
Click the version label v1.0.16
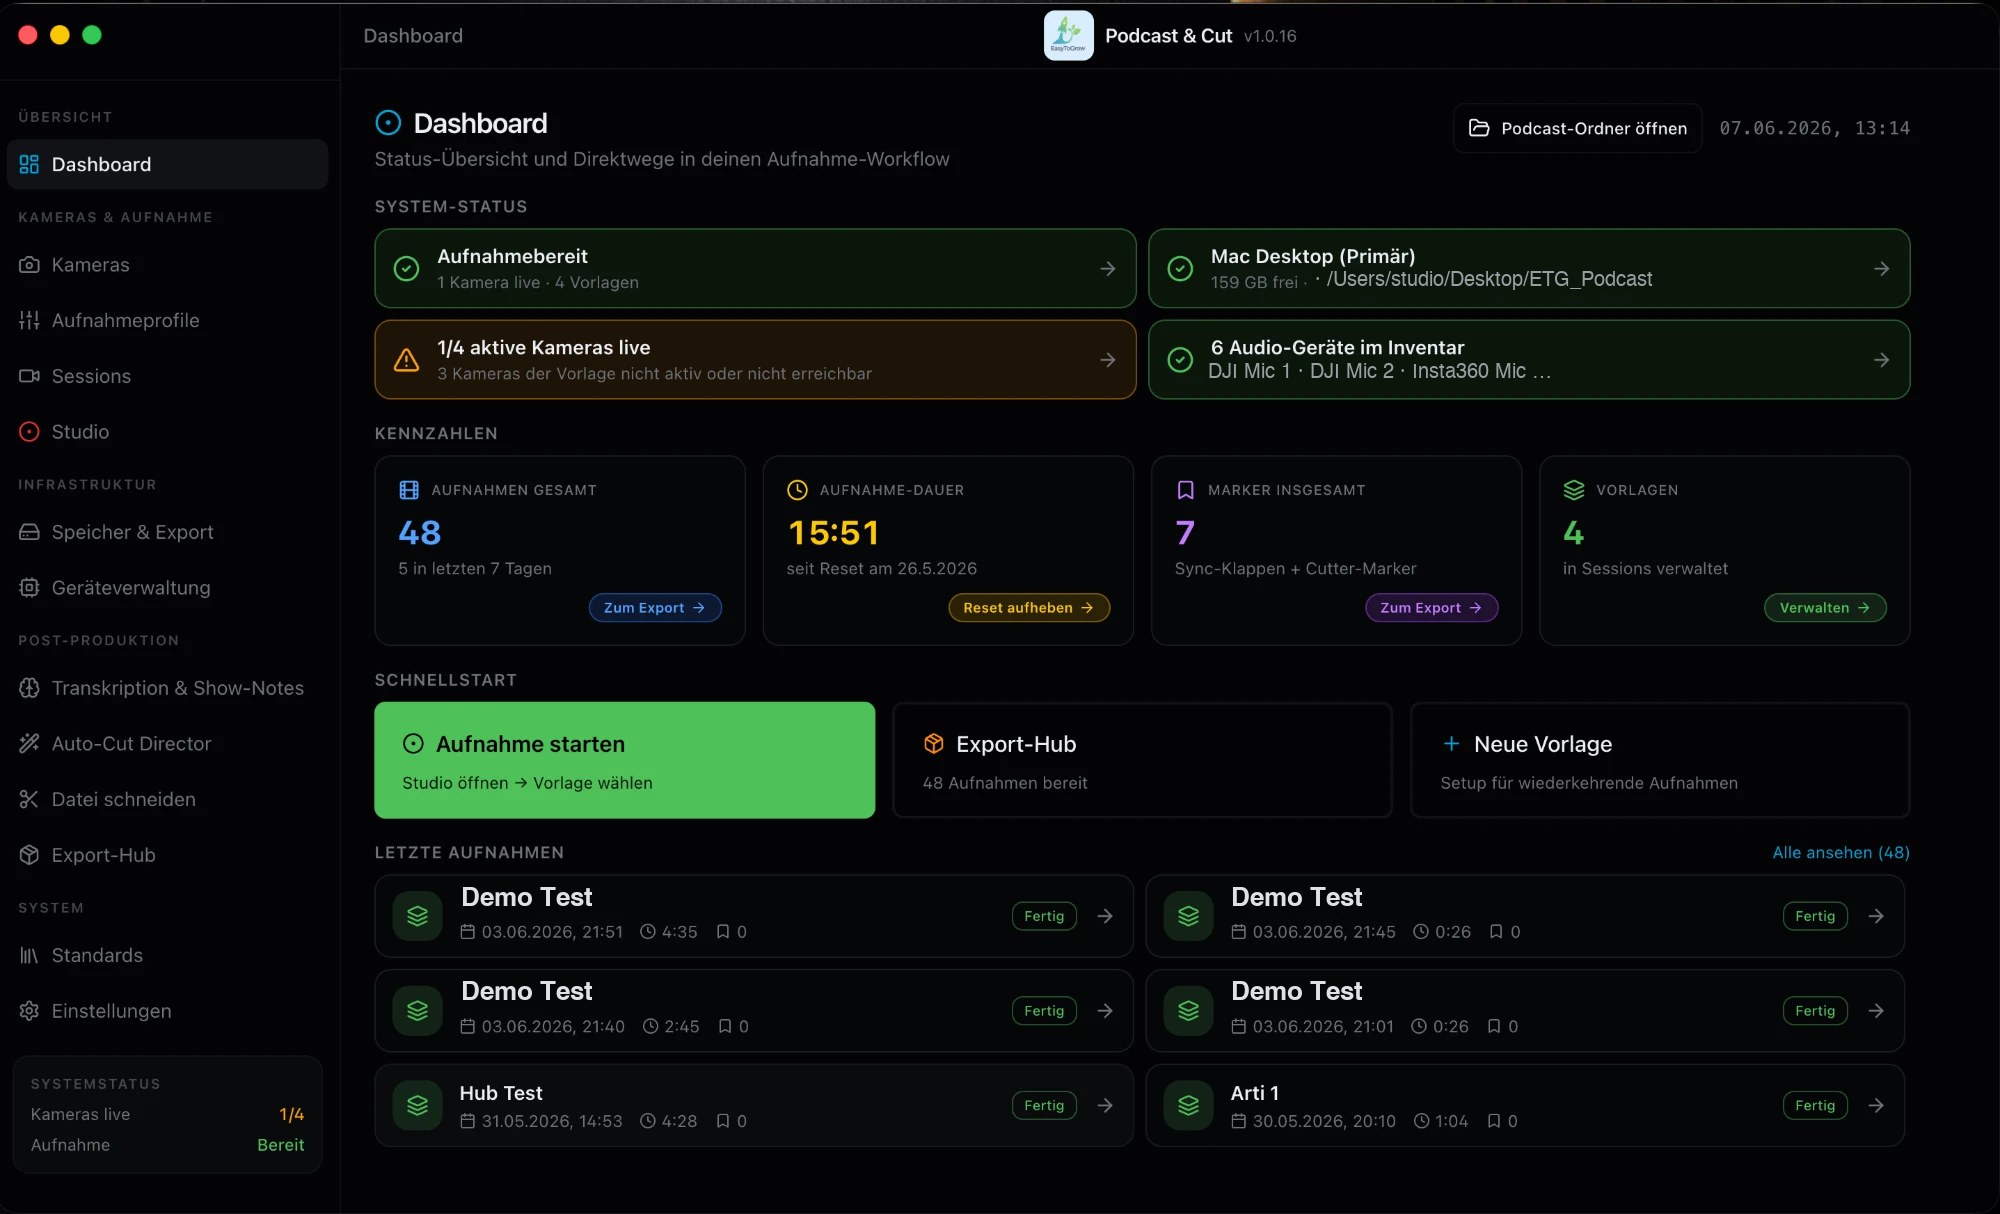click(1270, 36)
